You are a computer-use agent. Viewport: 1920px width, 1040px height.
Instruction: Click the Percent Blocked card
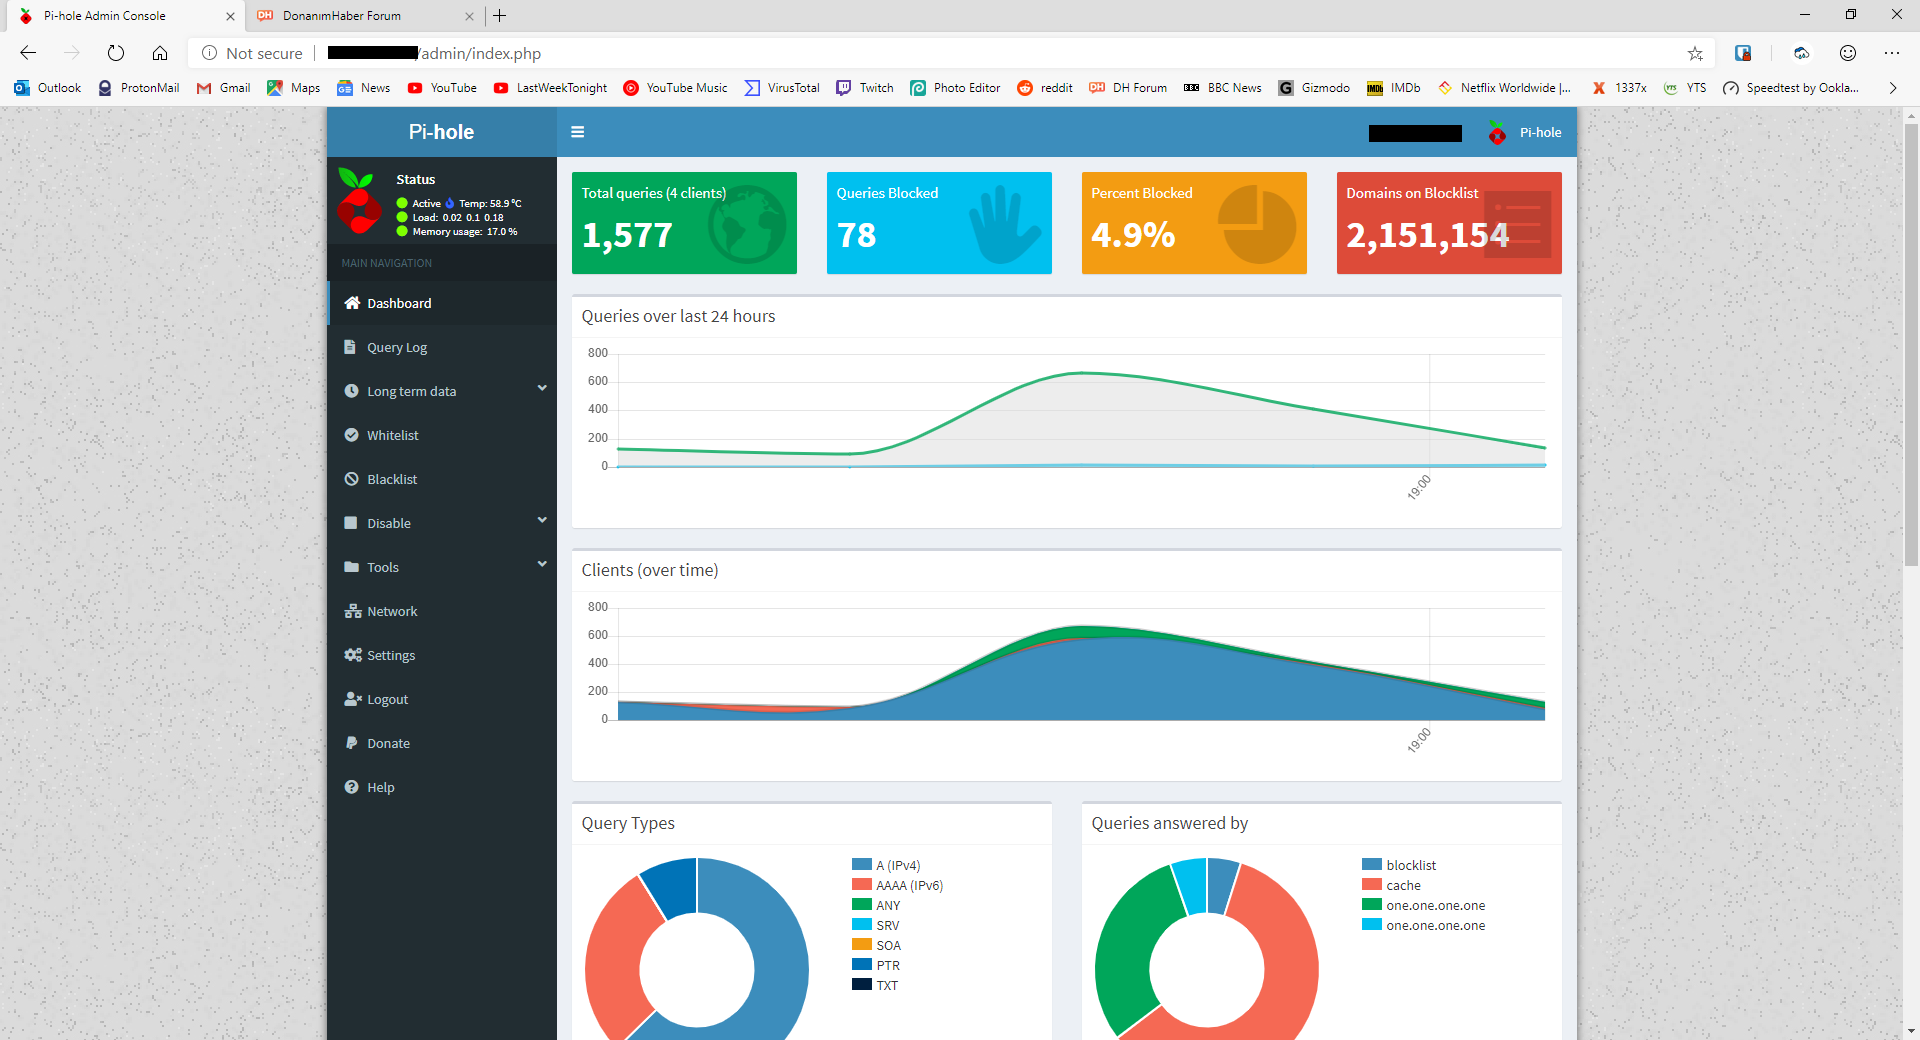tap(1194, 223)
